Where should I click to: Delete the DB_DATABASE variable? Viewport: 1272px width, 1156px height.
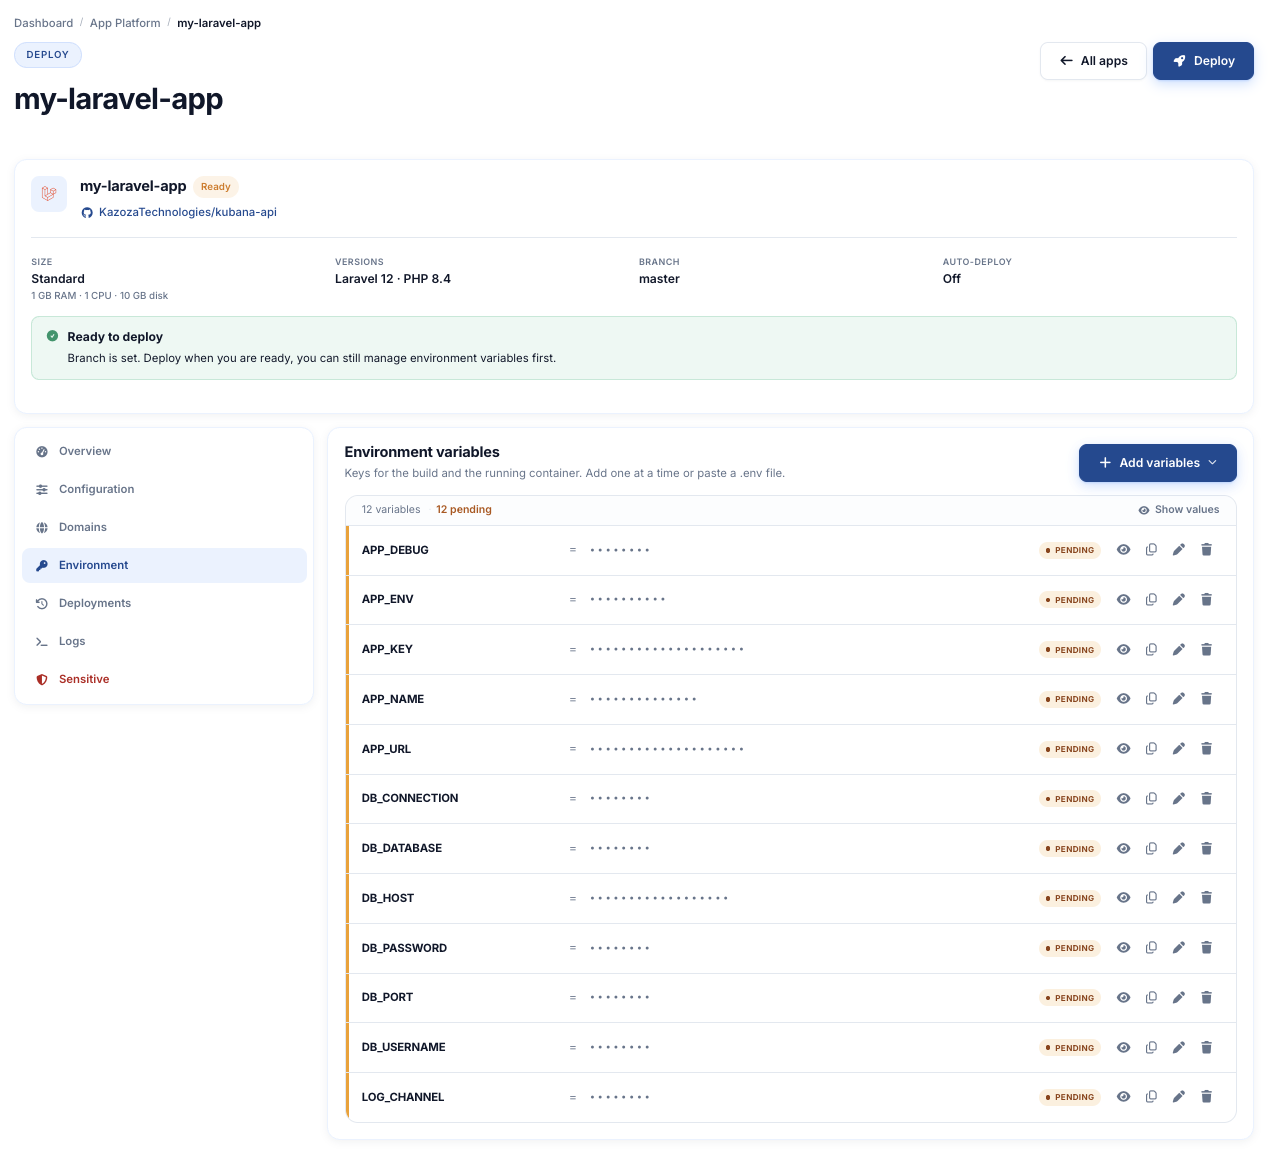1206,849
